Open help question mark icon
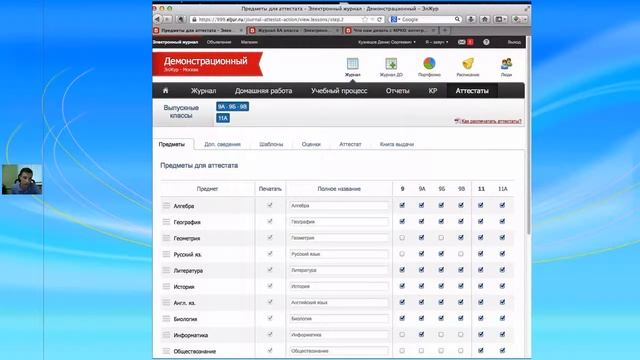The image size is (640, 360). pos(486,42)
